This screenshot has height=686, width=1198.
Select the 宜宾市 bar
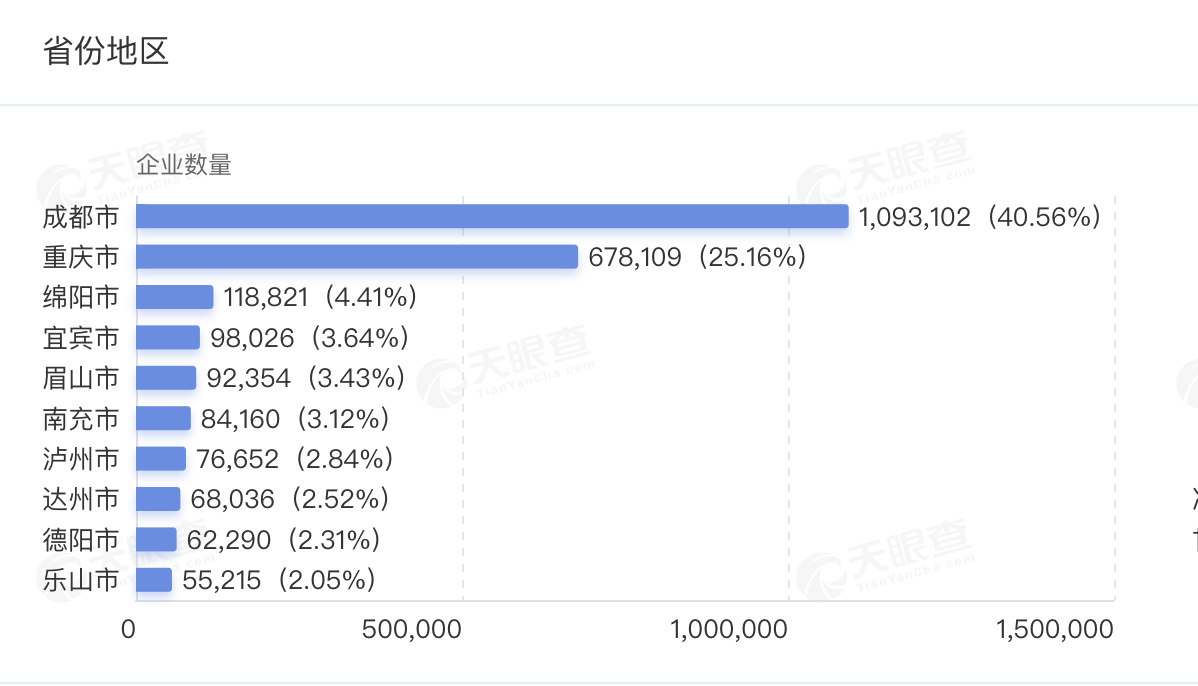coord(168,338)
